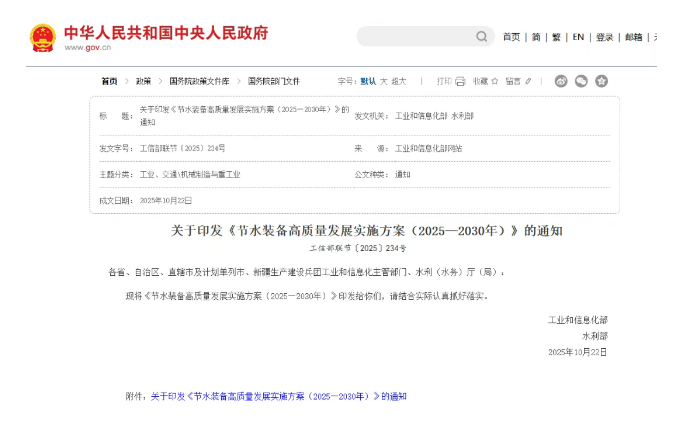Set font size to default (默认)

(368, 81)
